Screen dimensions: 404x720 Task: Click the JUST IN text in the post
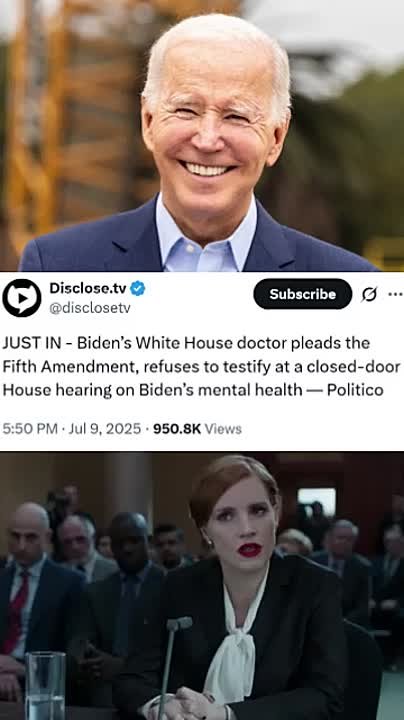[x=33, y=343]
